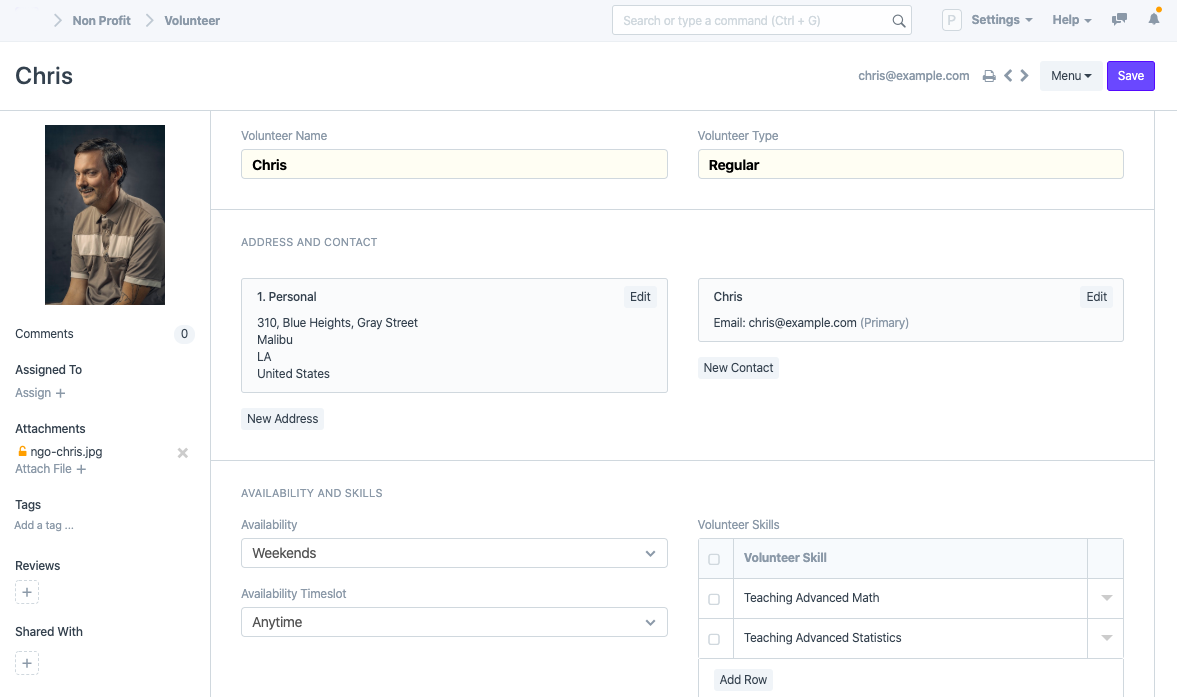Image resolution: width=1177 pixels, height=697 pixels.
Task: Add a review with plus box
Action: (27, 593)
